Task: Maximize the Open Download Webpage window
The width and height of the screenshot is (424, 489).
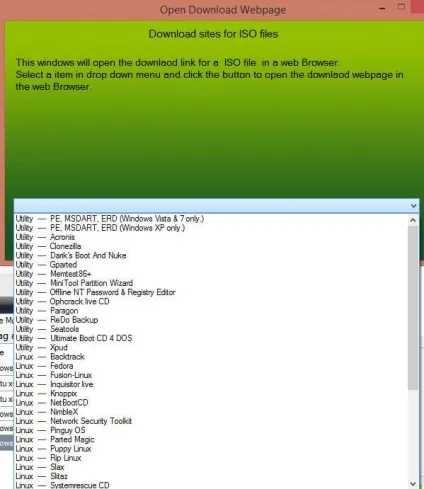Action: pyautogui.click(x=401, y=7)
